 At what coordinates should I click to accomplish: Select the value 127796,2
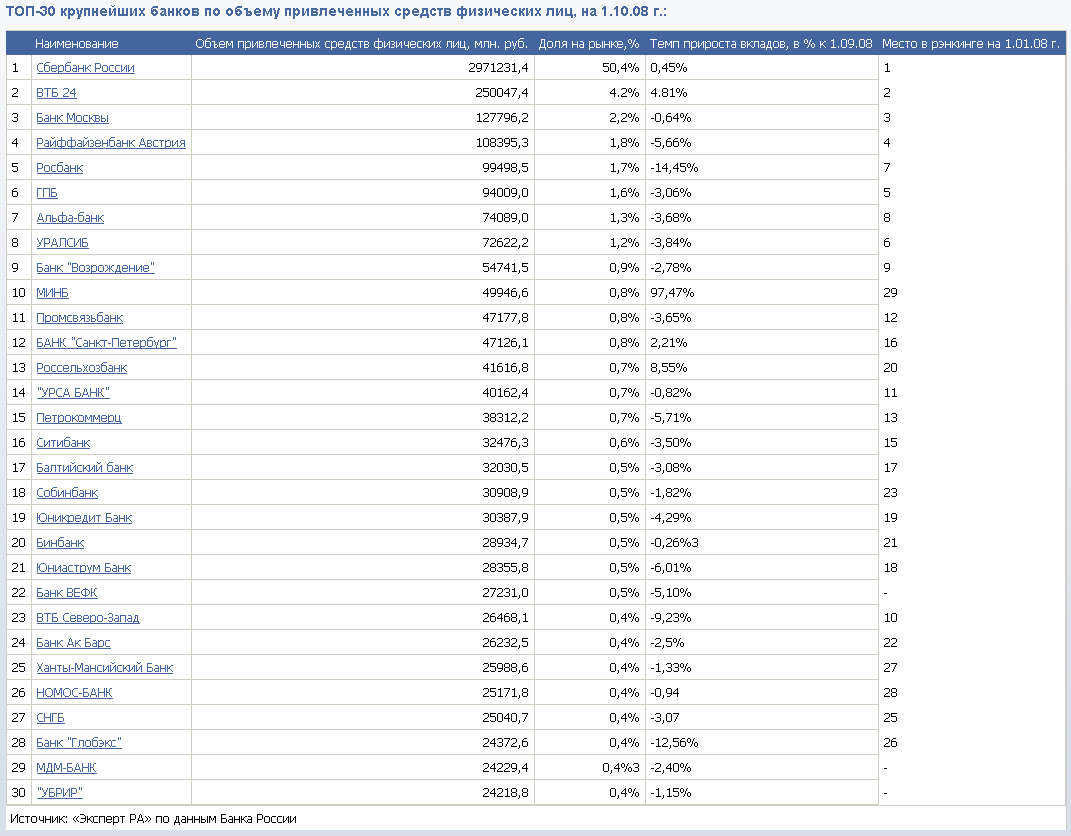pyautogui.click(x=501, y=117)
